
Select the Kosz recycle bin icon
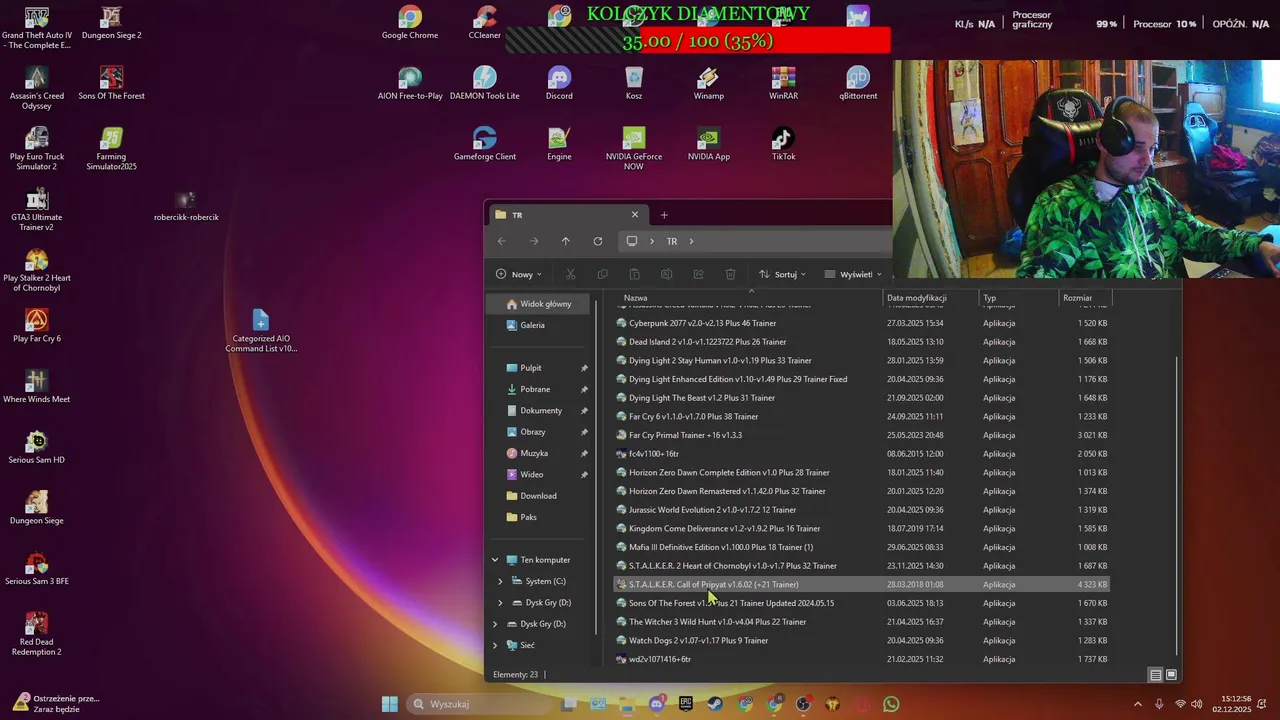point(634,84)
